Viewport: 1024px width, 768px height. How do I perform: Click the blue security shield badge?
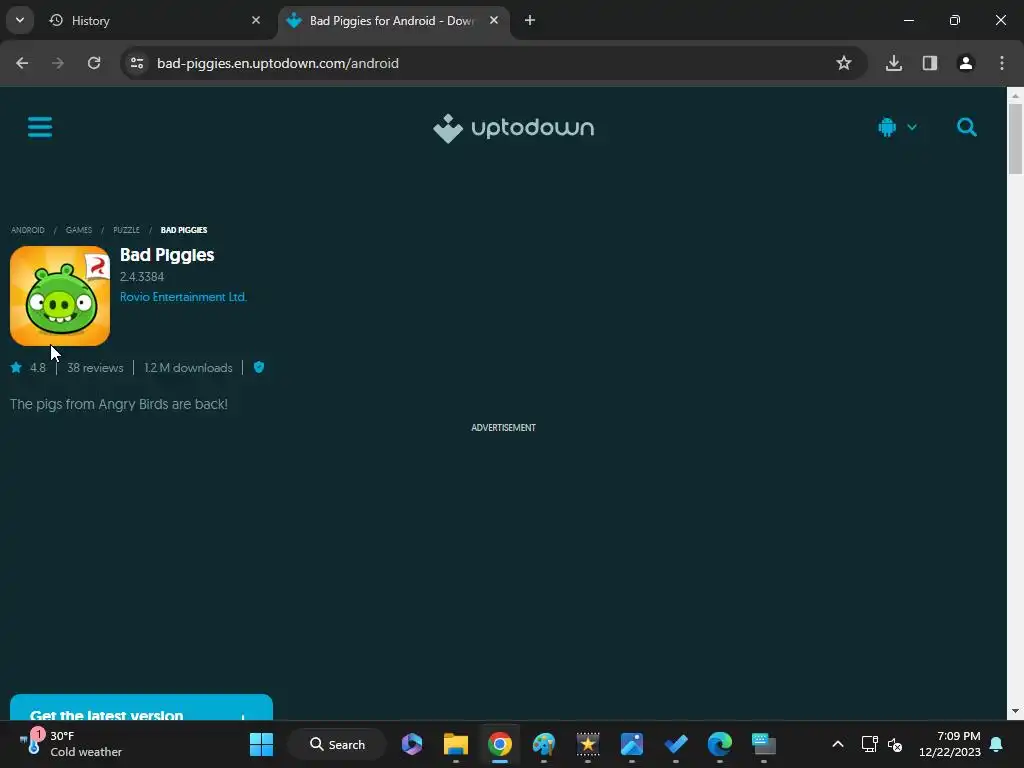(x=259, y=367)
